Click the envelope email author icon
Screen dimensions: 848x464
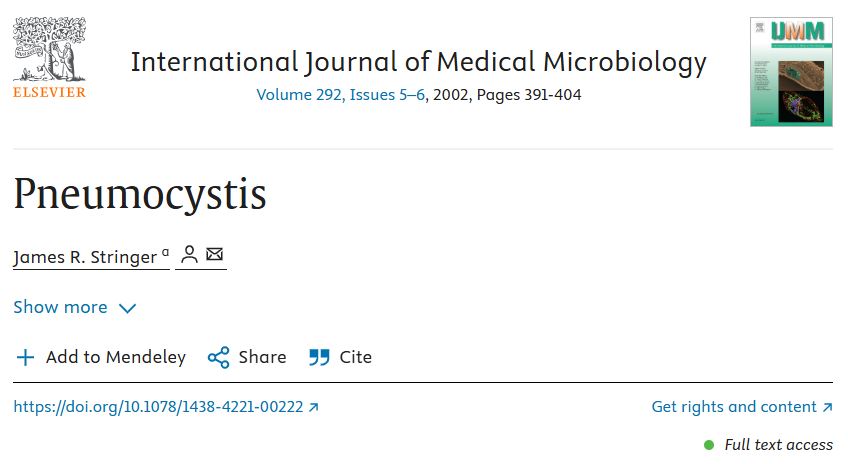(214, 255)
